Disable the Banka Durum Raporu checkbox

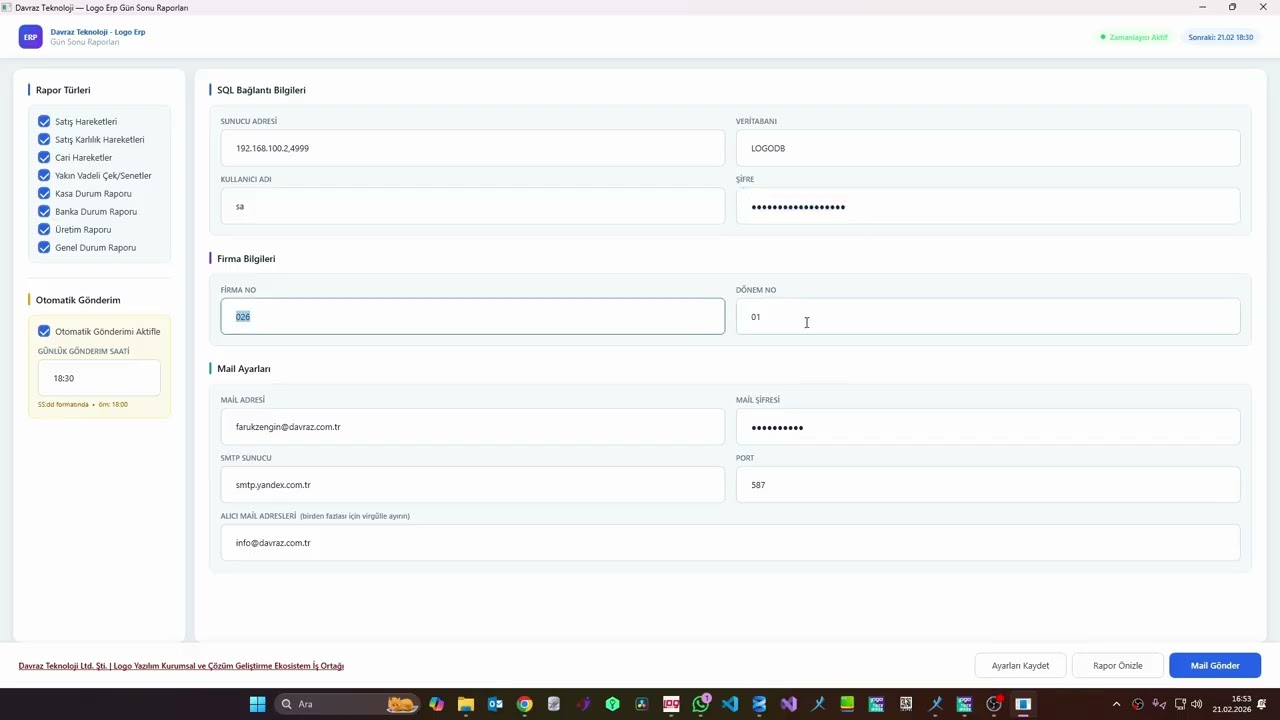[44, 212]
